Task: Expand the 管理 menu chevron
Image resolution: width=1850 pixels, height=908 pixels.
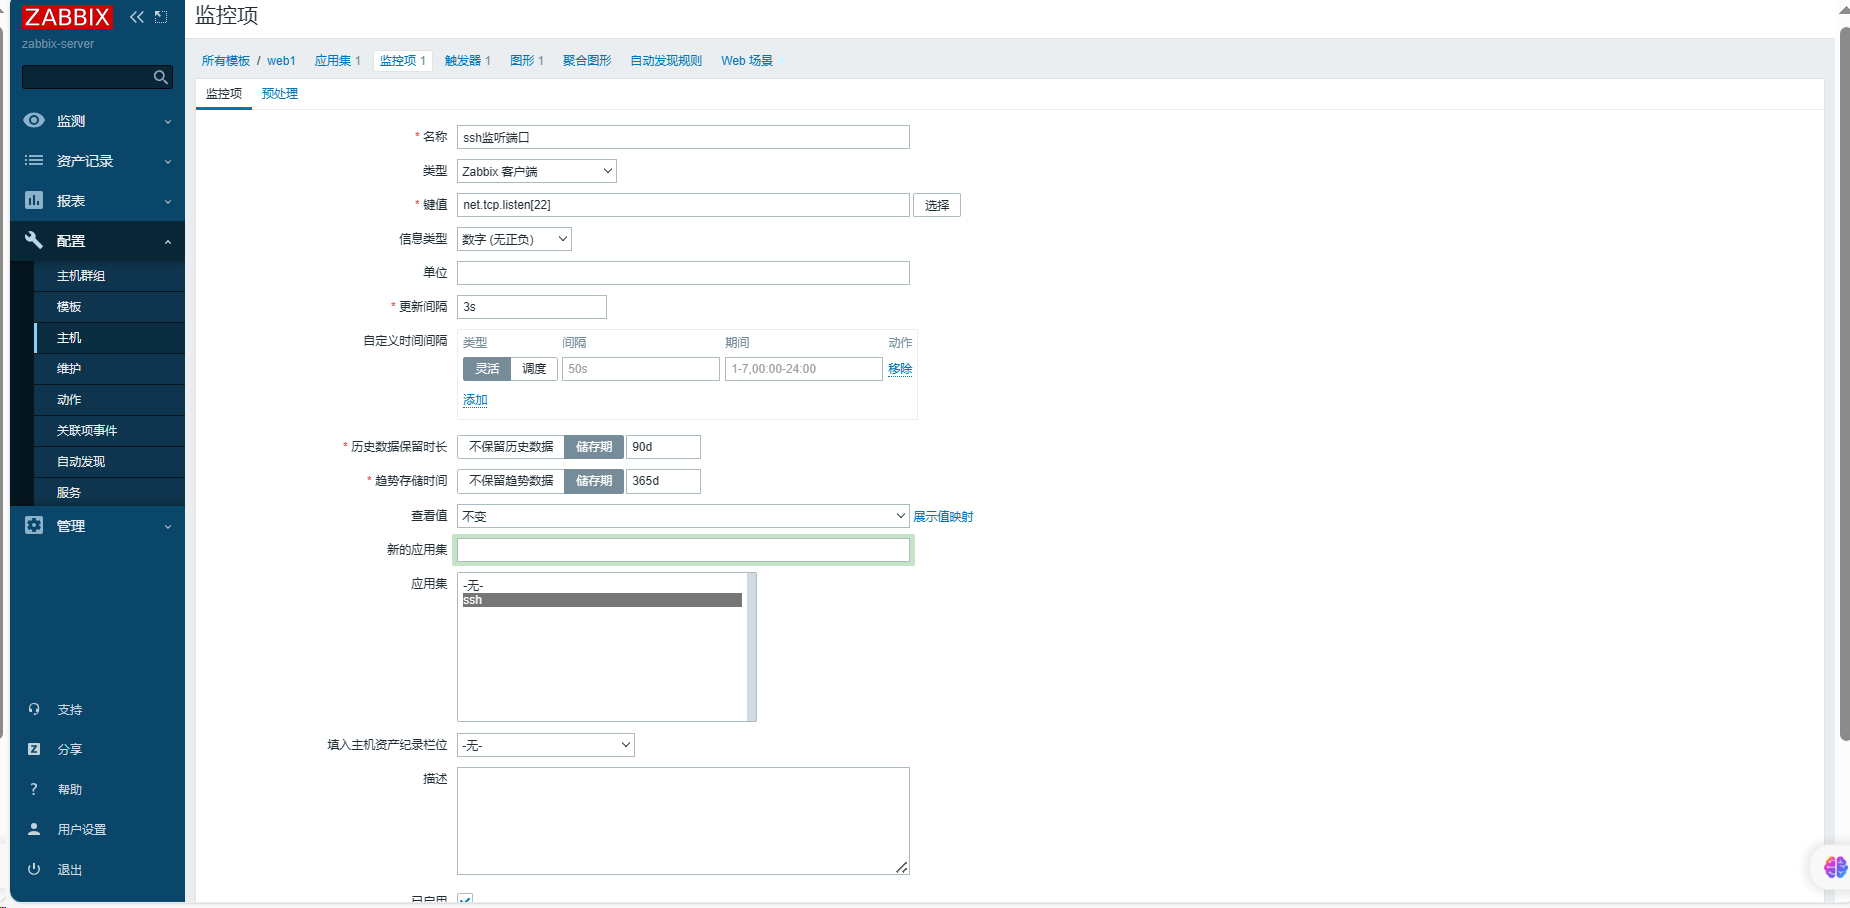Action: click(168, 527)
